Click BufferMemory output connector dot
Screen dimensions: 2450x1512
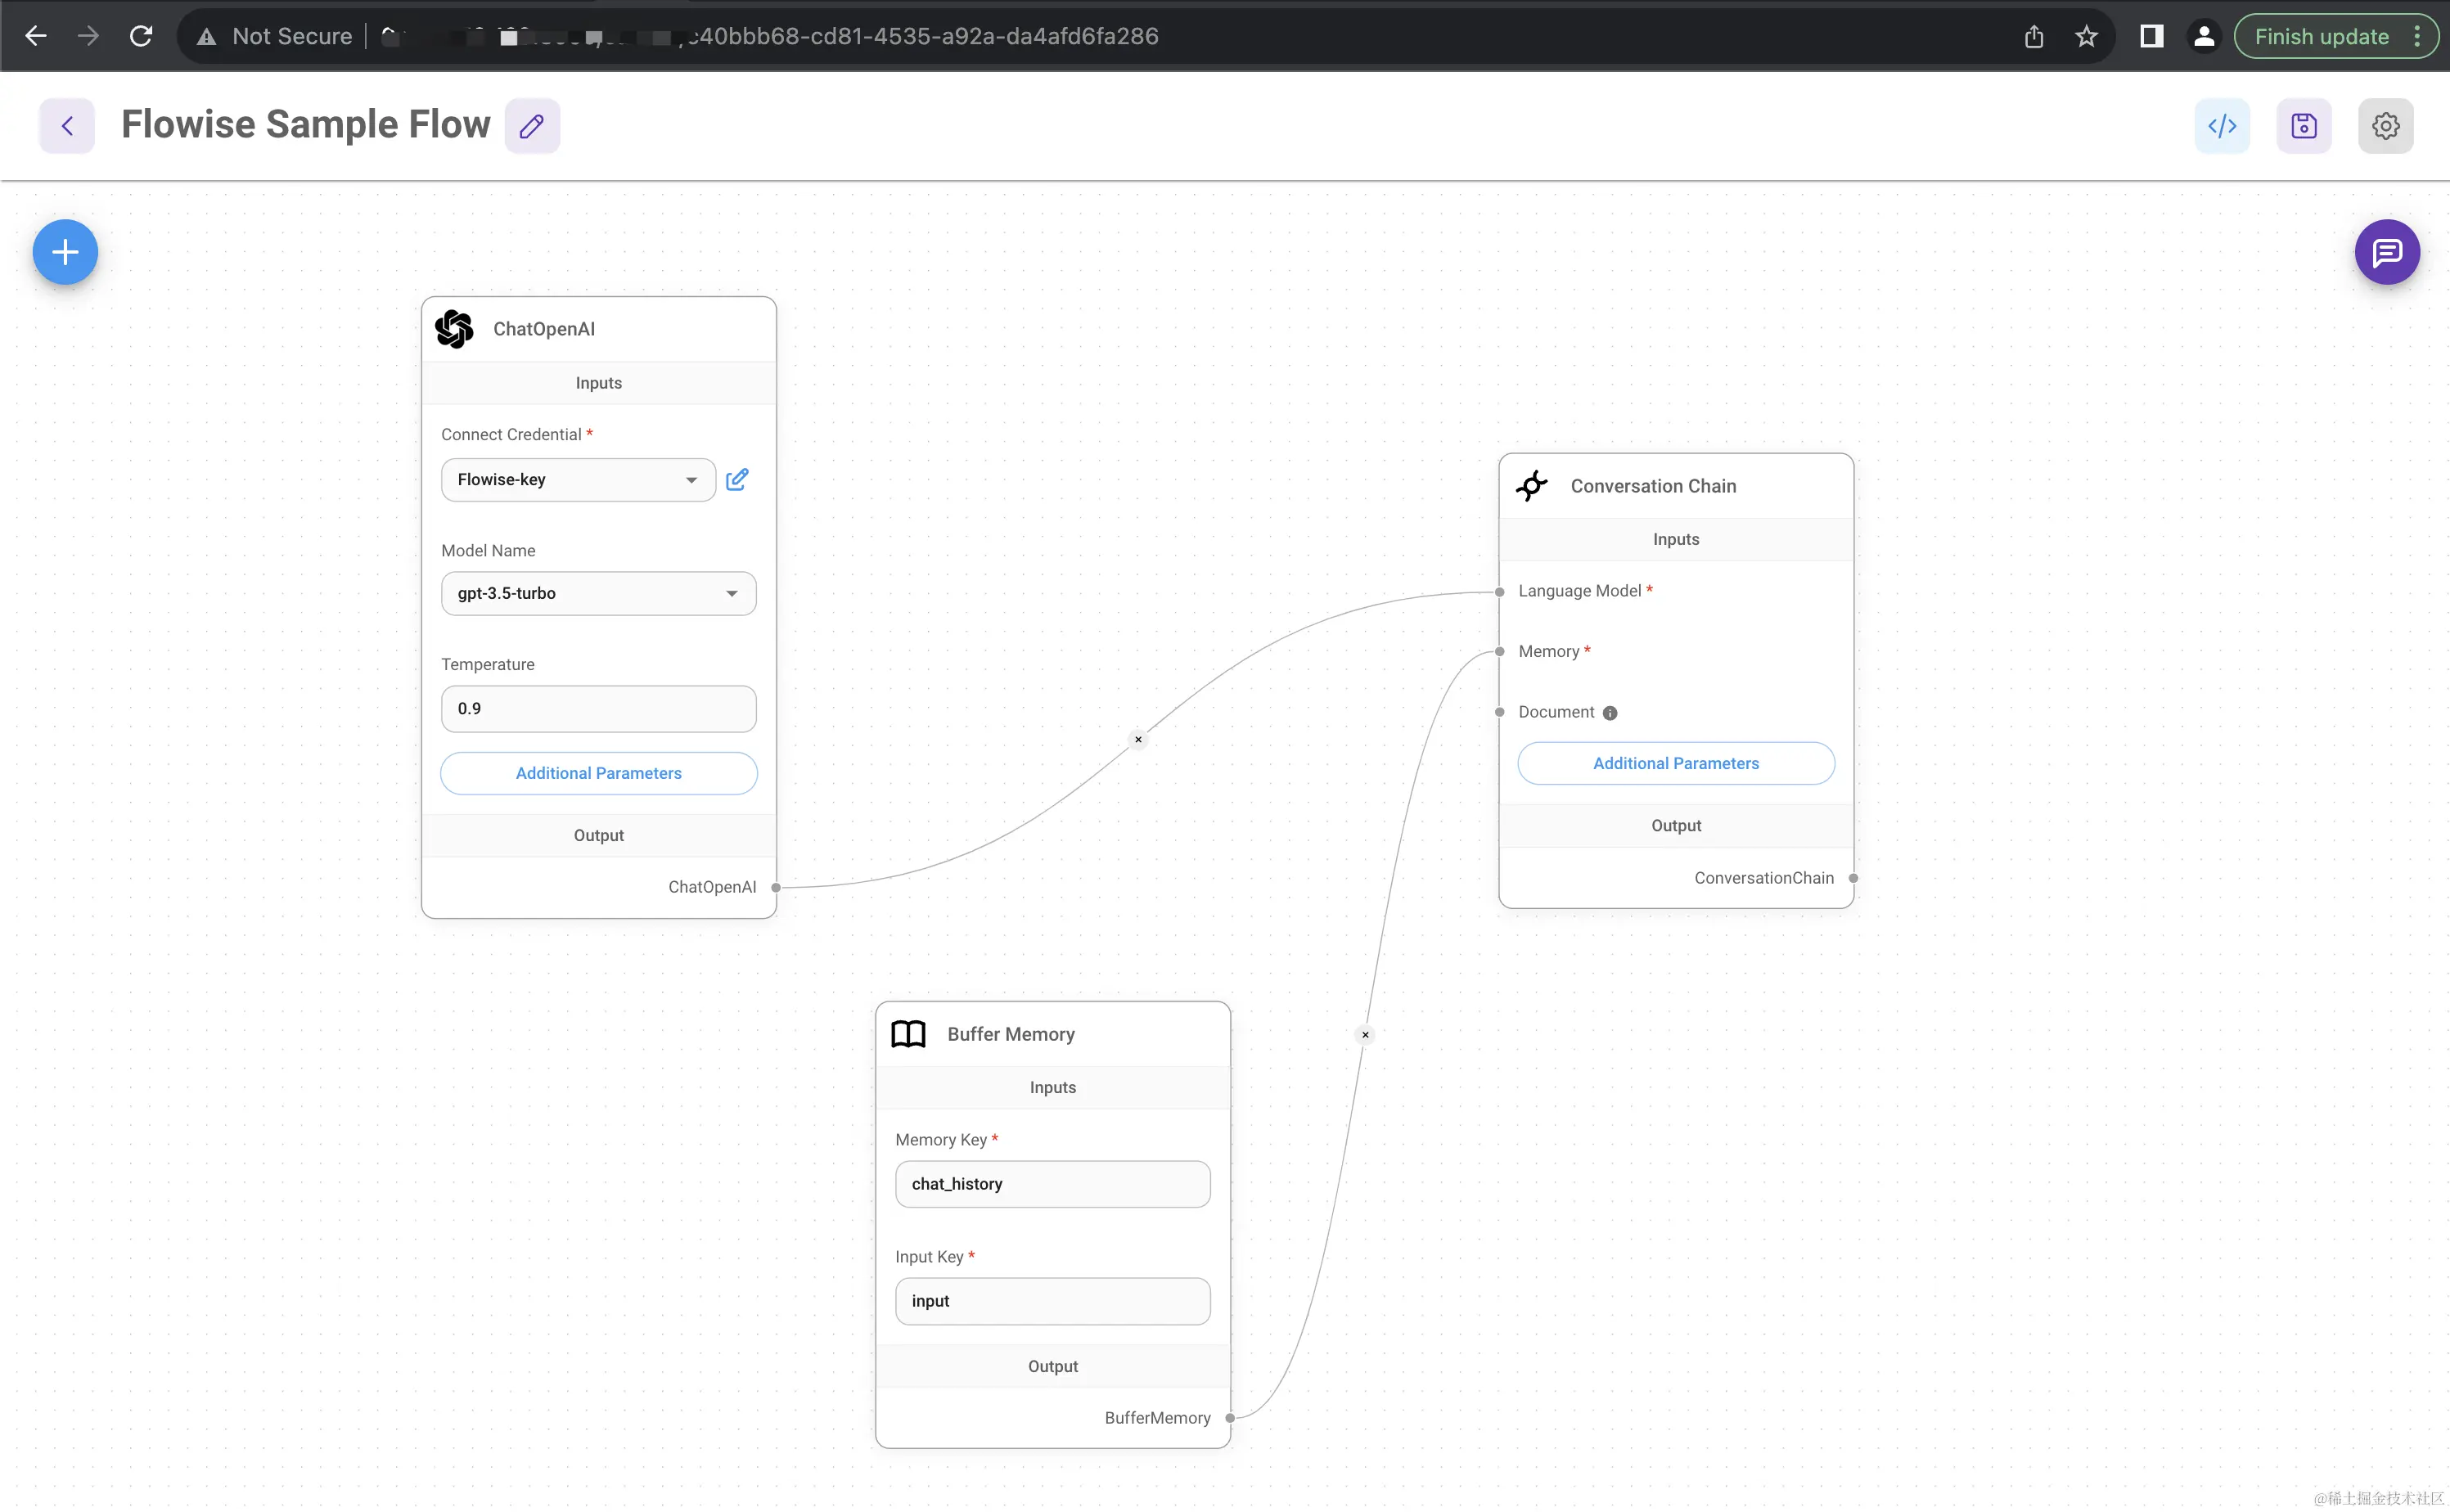pyautogui.click(x=1230, y=1418)
